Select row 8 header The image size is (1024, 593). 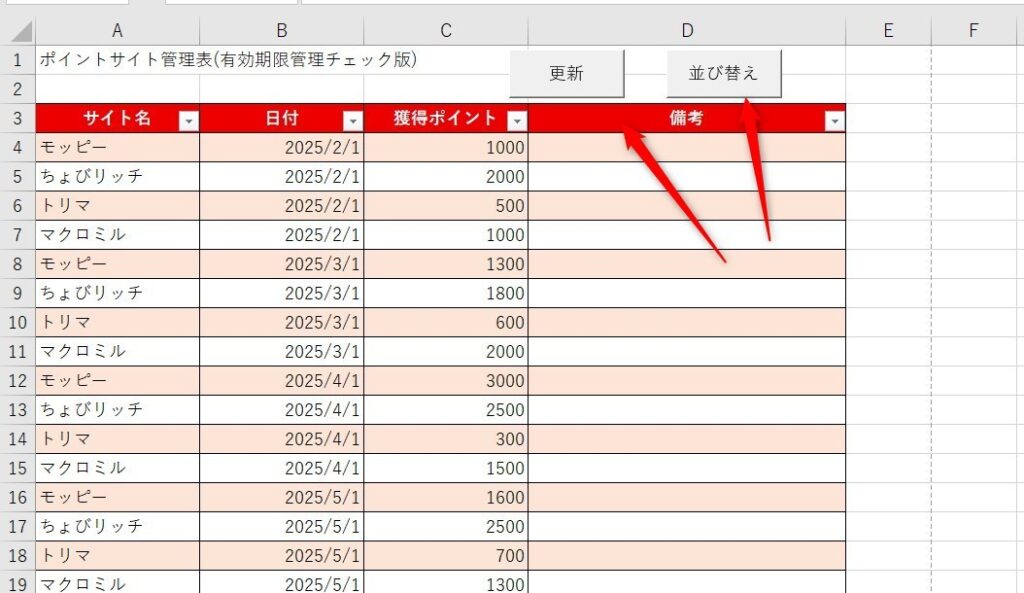coord(18,264)
